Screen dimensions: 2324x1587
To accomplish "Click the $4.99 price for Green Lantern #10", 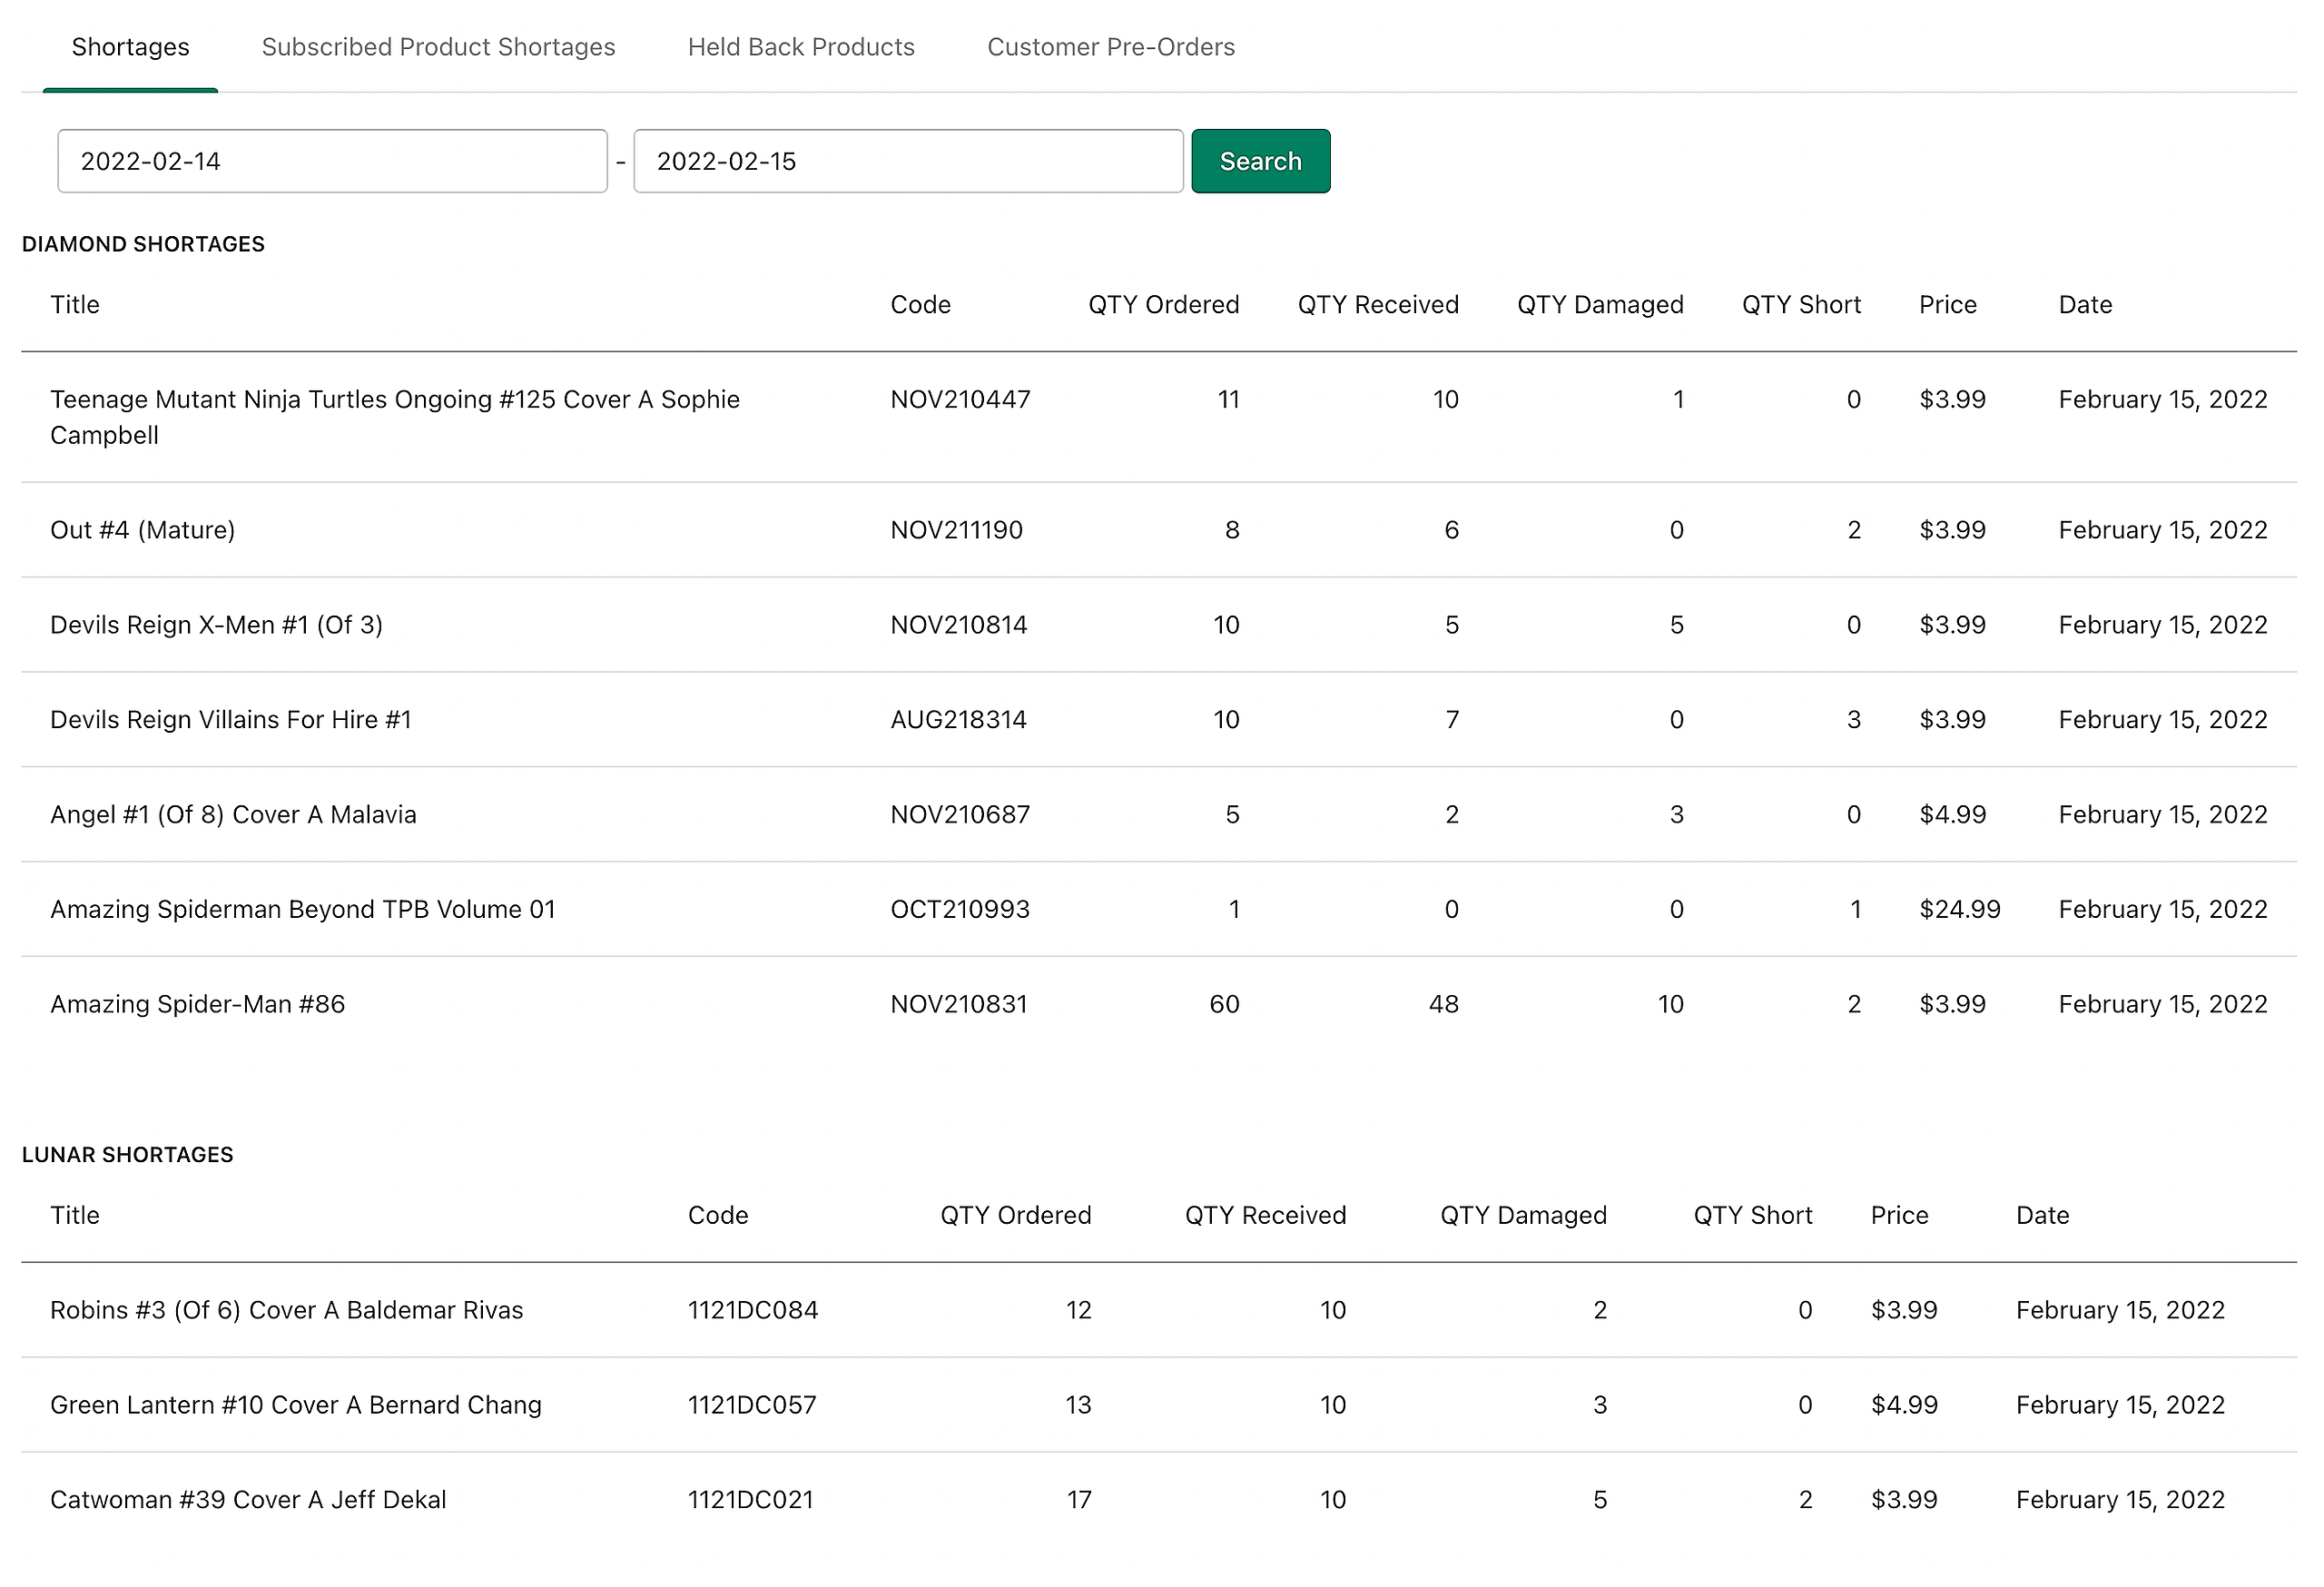I will pos(1905,1406).
